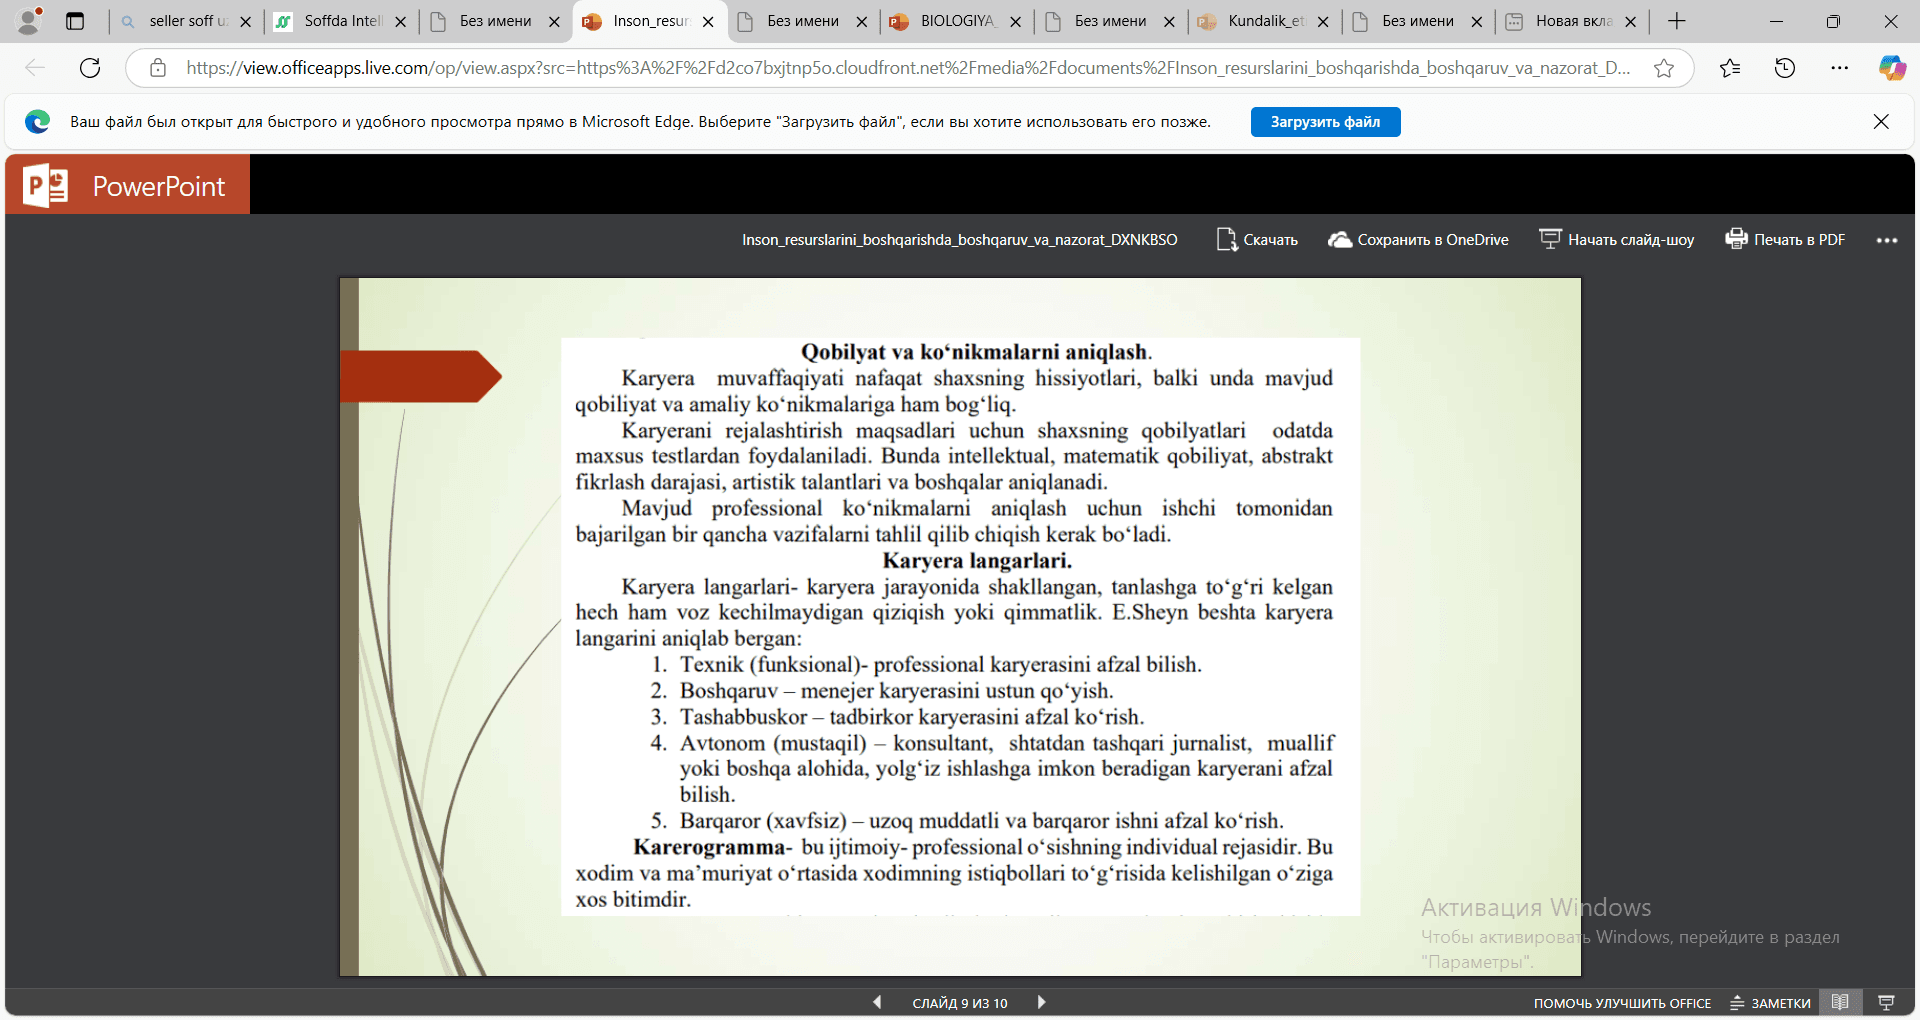
Task: Go to the next slide arrow
Action: pos(1041,1002)
